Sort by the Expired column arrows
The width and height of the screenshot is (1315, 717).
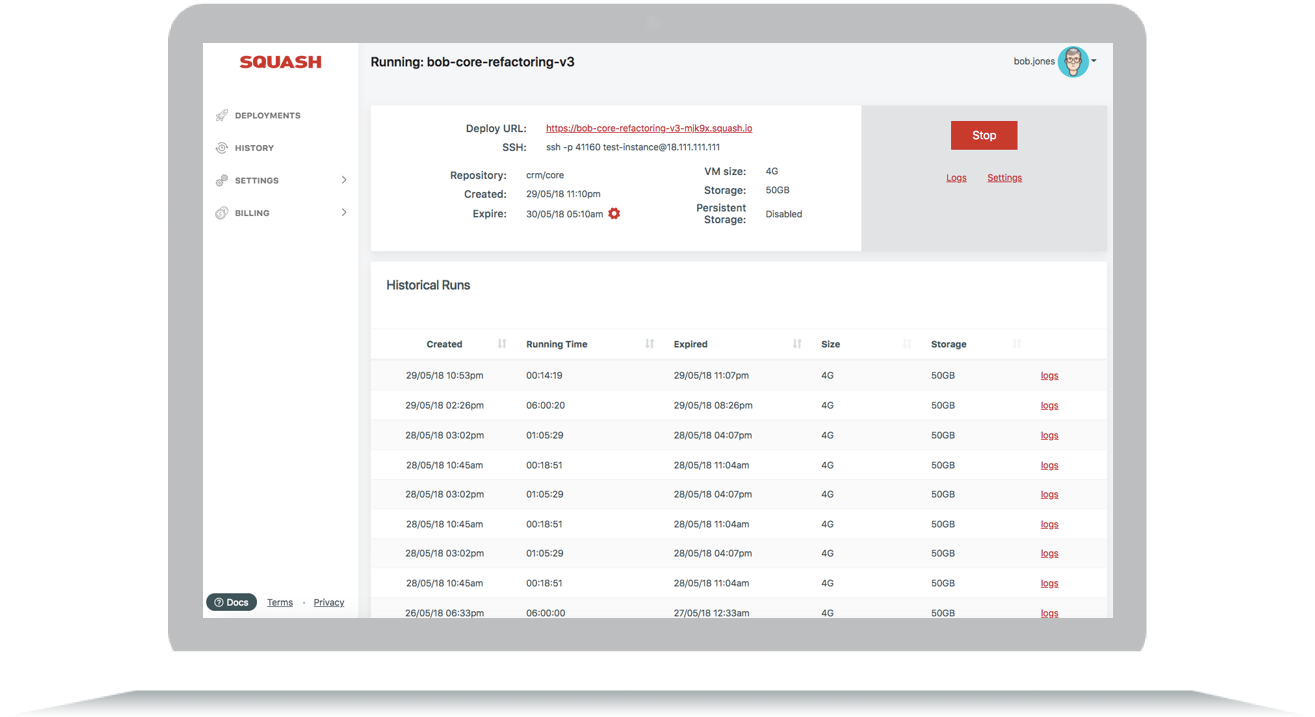[x=797, y=344]
